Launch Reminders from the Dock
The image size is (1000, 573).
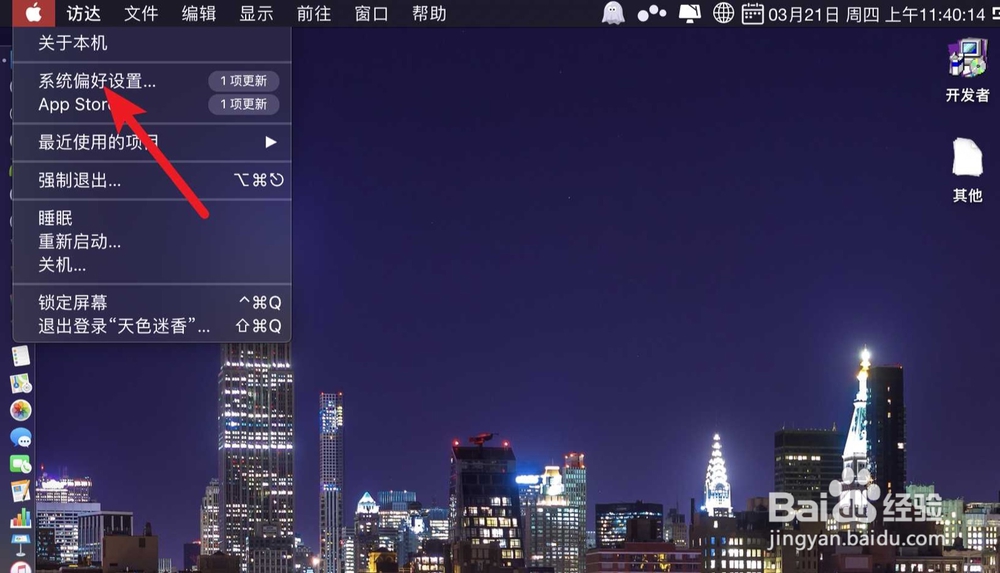pos(20,355)
